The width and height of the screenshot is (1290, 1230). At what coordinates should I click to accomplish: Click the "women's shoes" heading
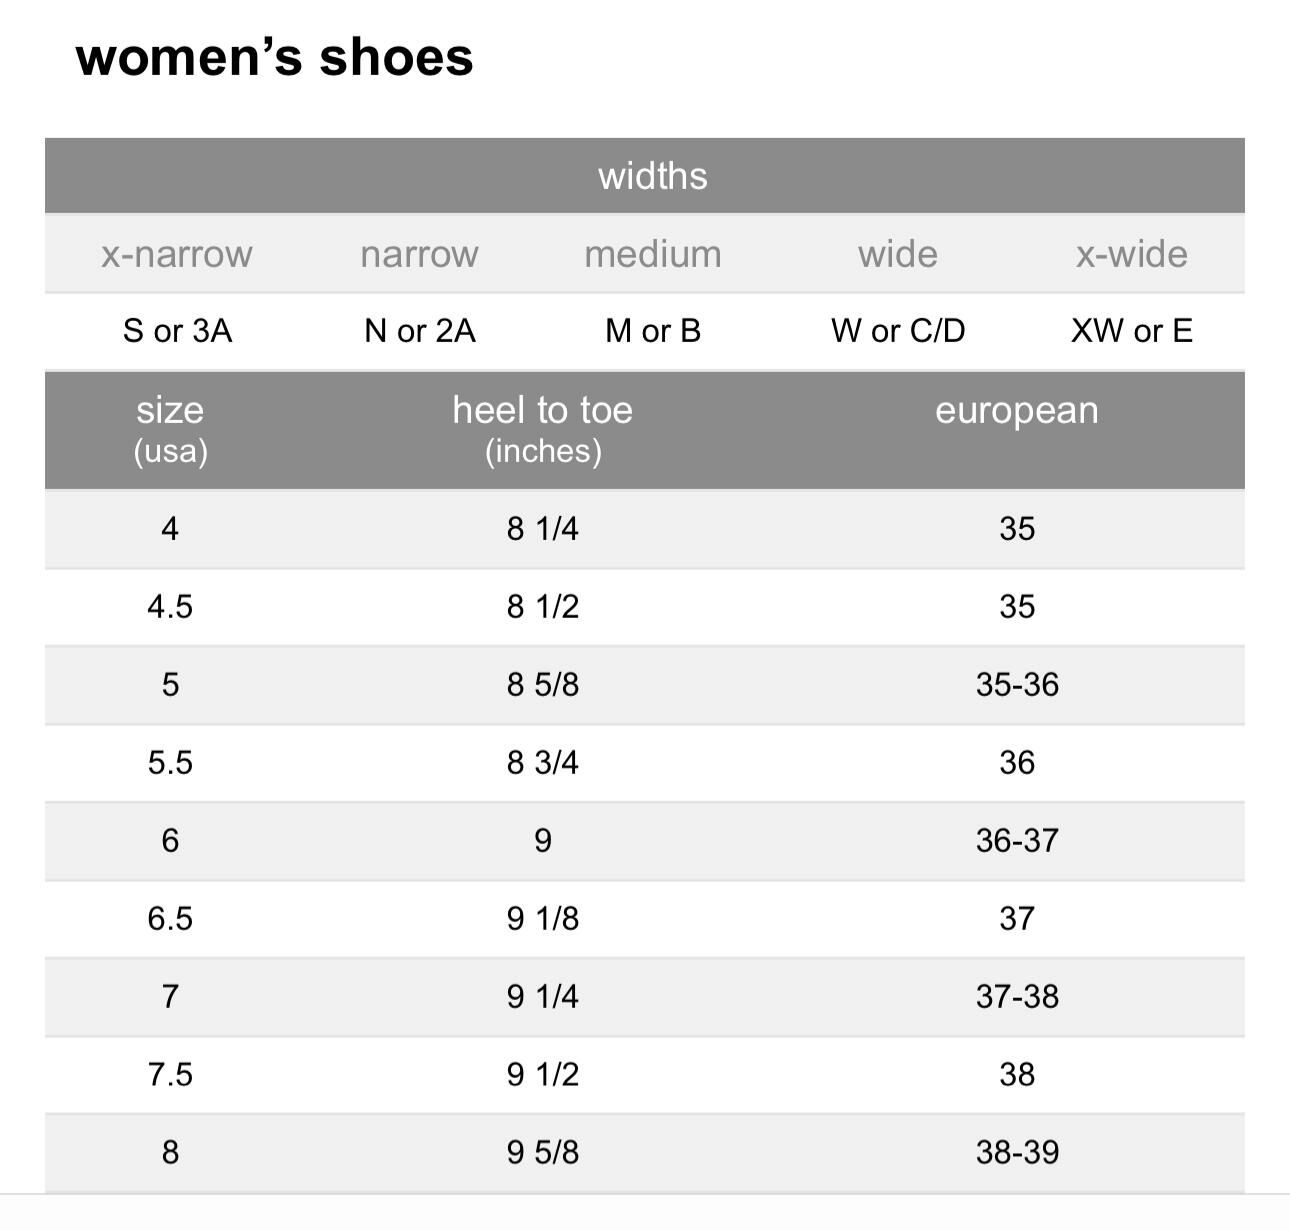pos(274,57)
